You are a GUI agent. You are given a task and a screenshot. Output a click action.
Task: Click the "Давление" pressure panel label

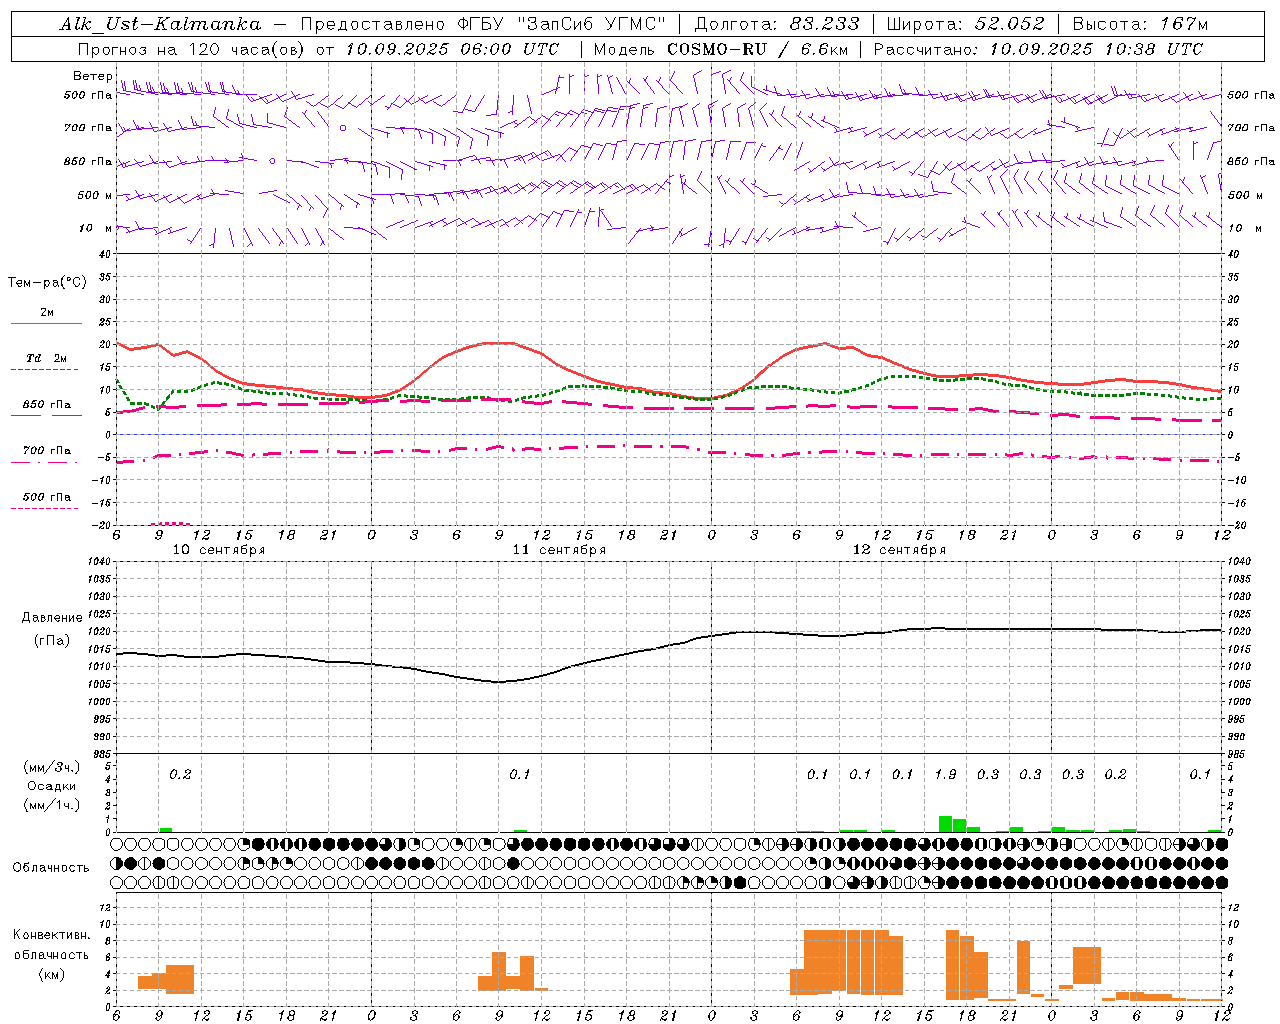pos(52,618)
